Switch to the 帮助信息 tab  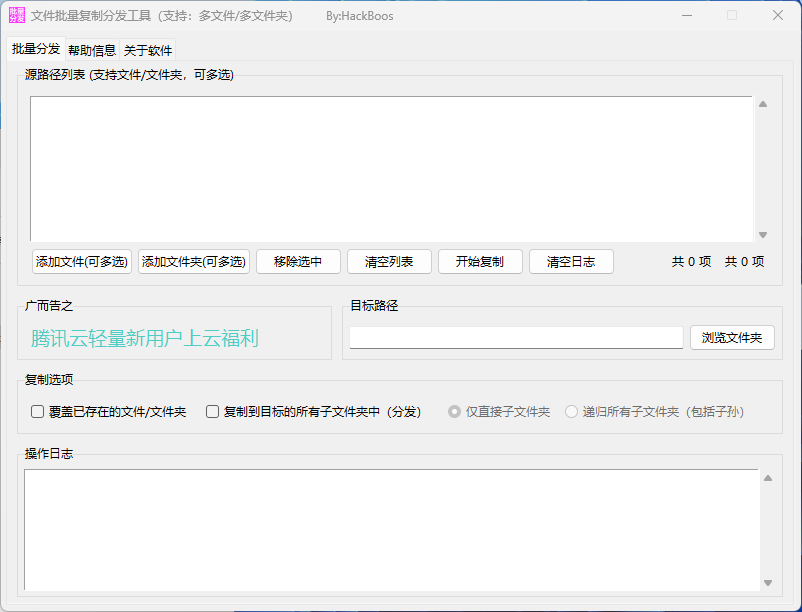pyautogui.click(x=92, y=48)
